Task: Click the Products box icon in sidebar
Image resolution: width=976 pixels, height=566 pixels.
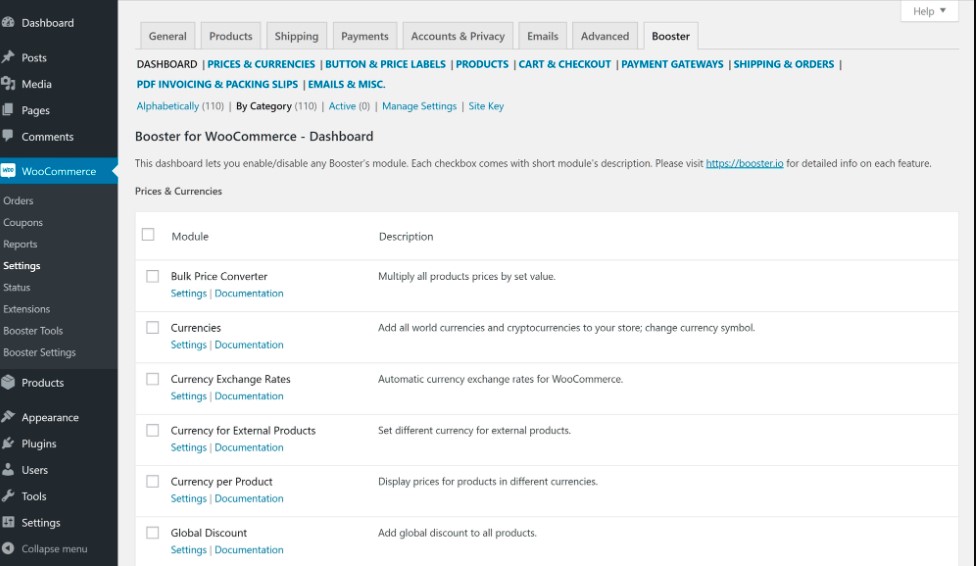Action: [x=7, y=382]
